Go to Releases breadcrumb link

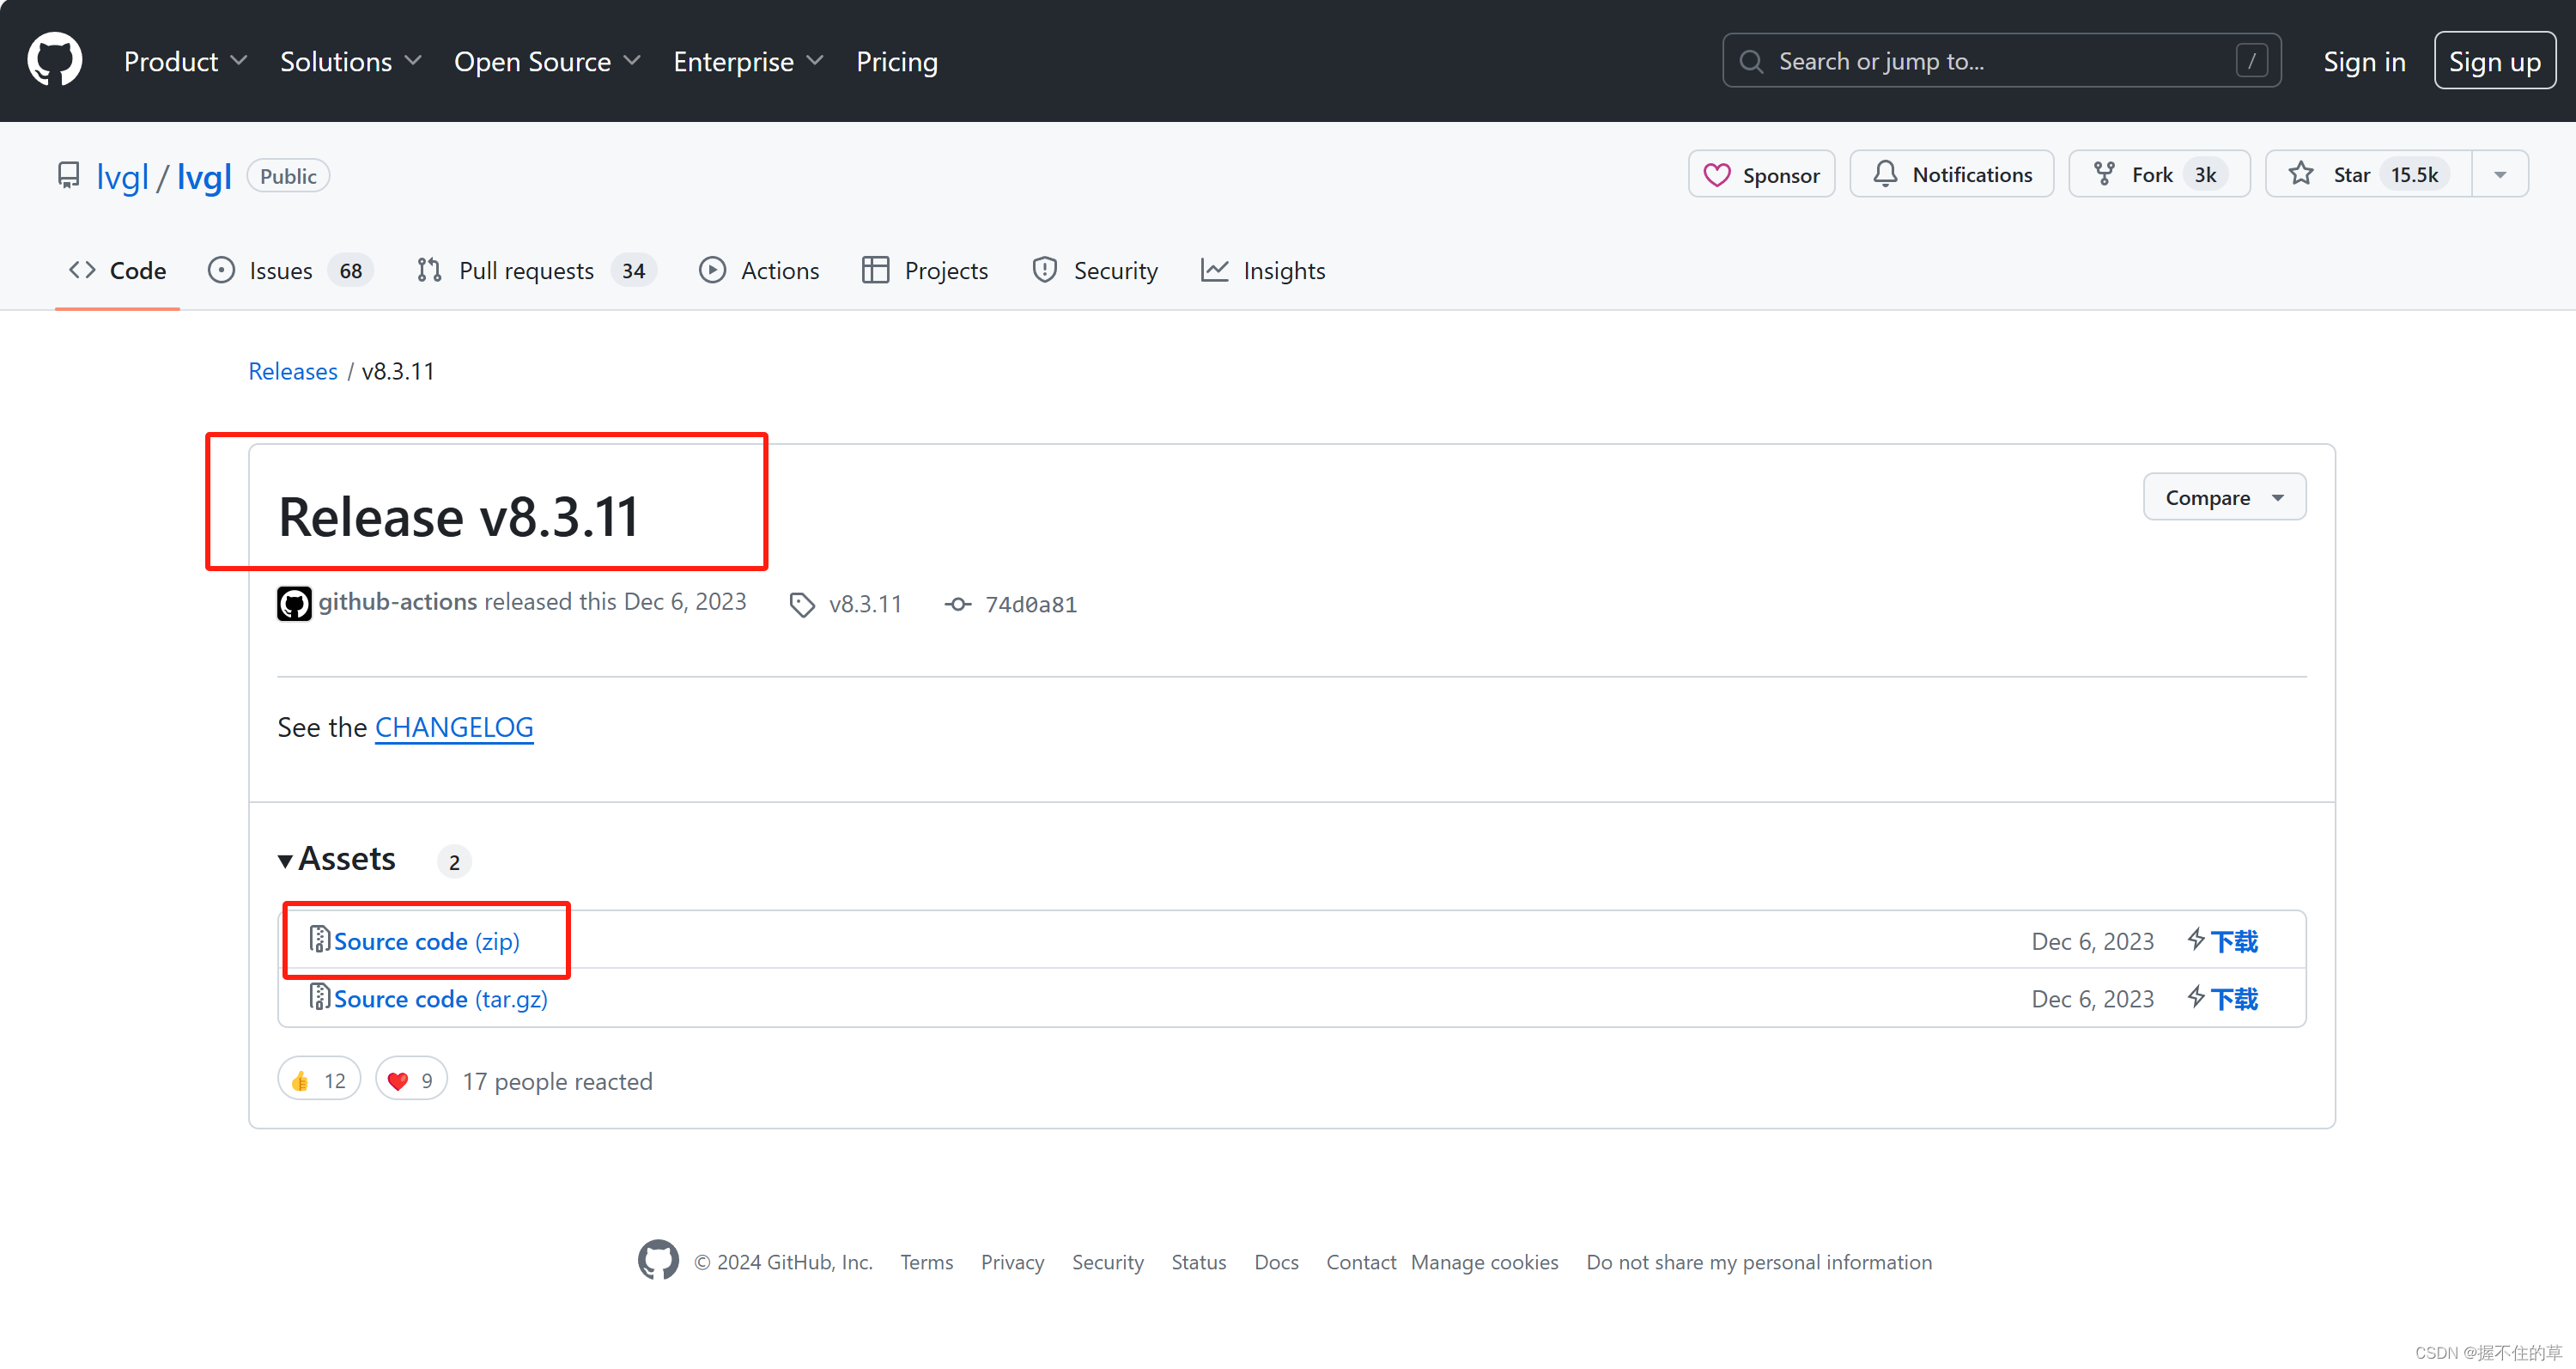coord(293,371)
